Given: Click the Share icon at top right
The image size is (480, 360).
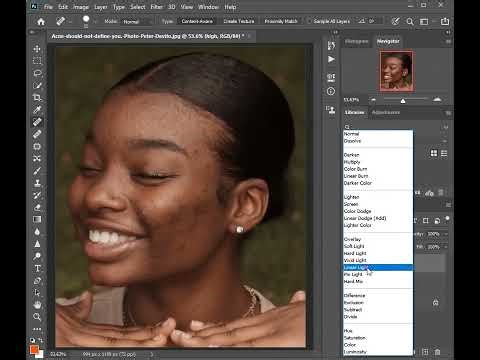Looking at the screenshot, I should tap(445, 21).
